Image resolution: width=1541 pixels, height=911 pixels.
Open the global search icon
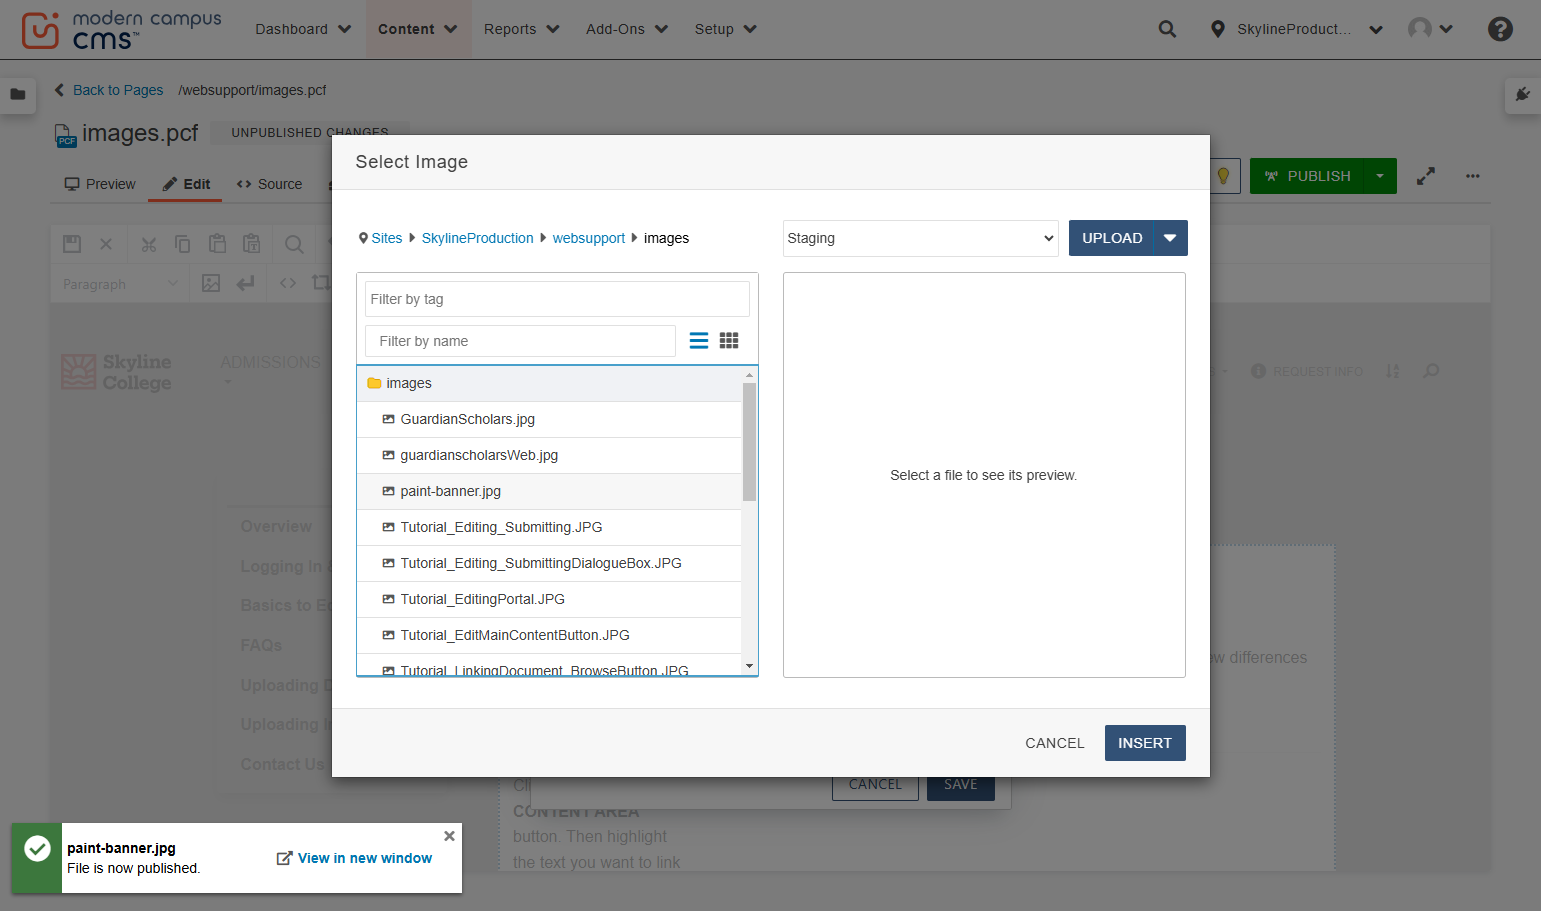[1167, 29]
